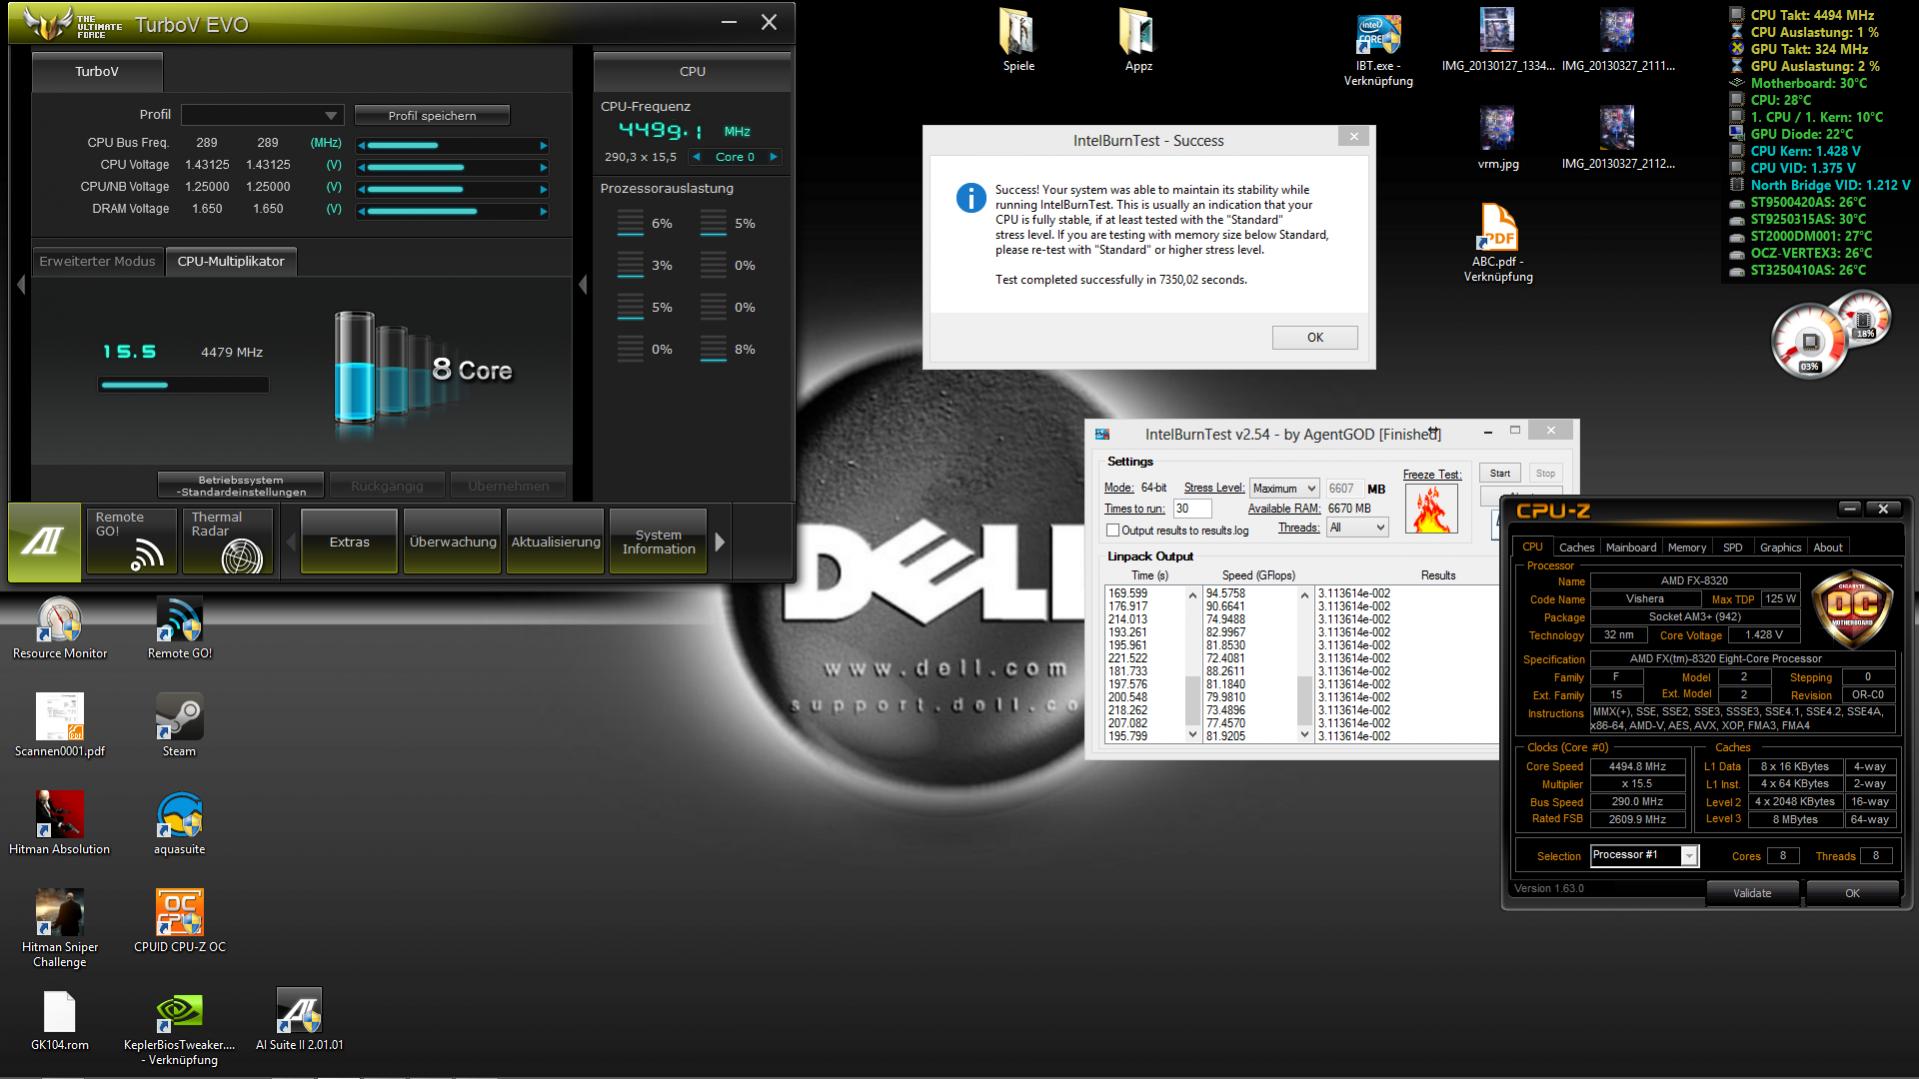Image resolution: width=1919 pixels, height=1079 pixels.
Task: Open Thermal Radar in the AI Suite bar
Action: point(228,541)
